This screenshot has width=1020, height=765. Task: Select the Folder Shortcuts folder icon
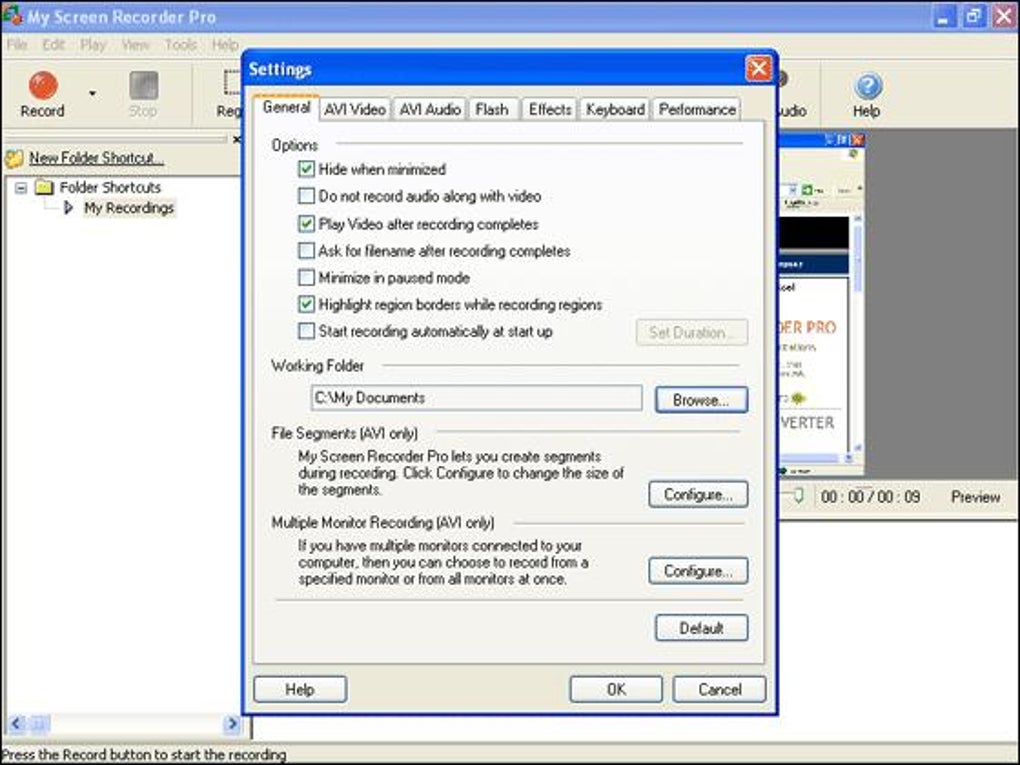[44, 187]
